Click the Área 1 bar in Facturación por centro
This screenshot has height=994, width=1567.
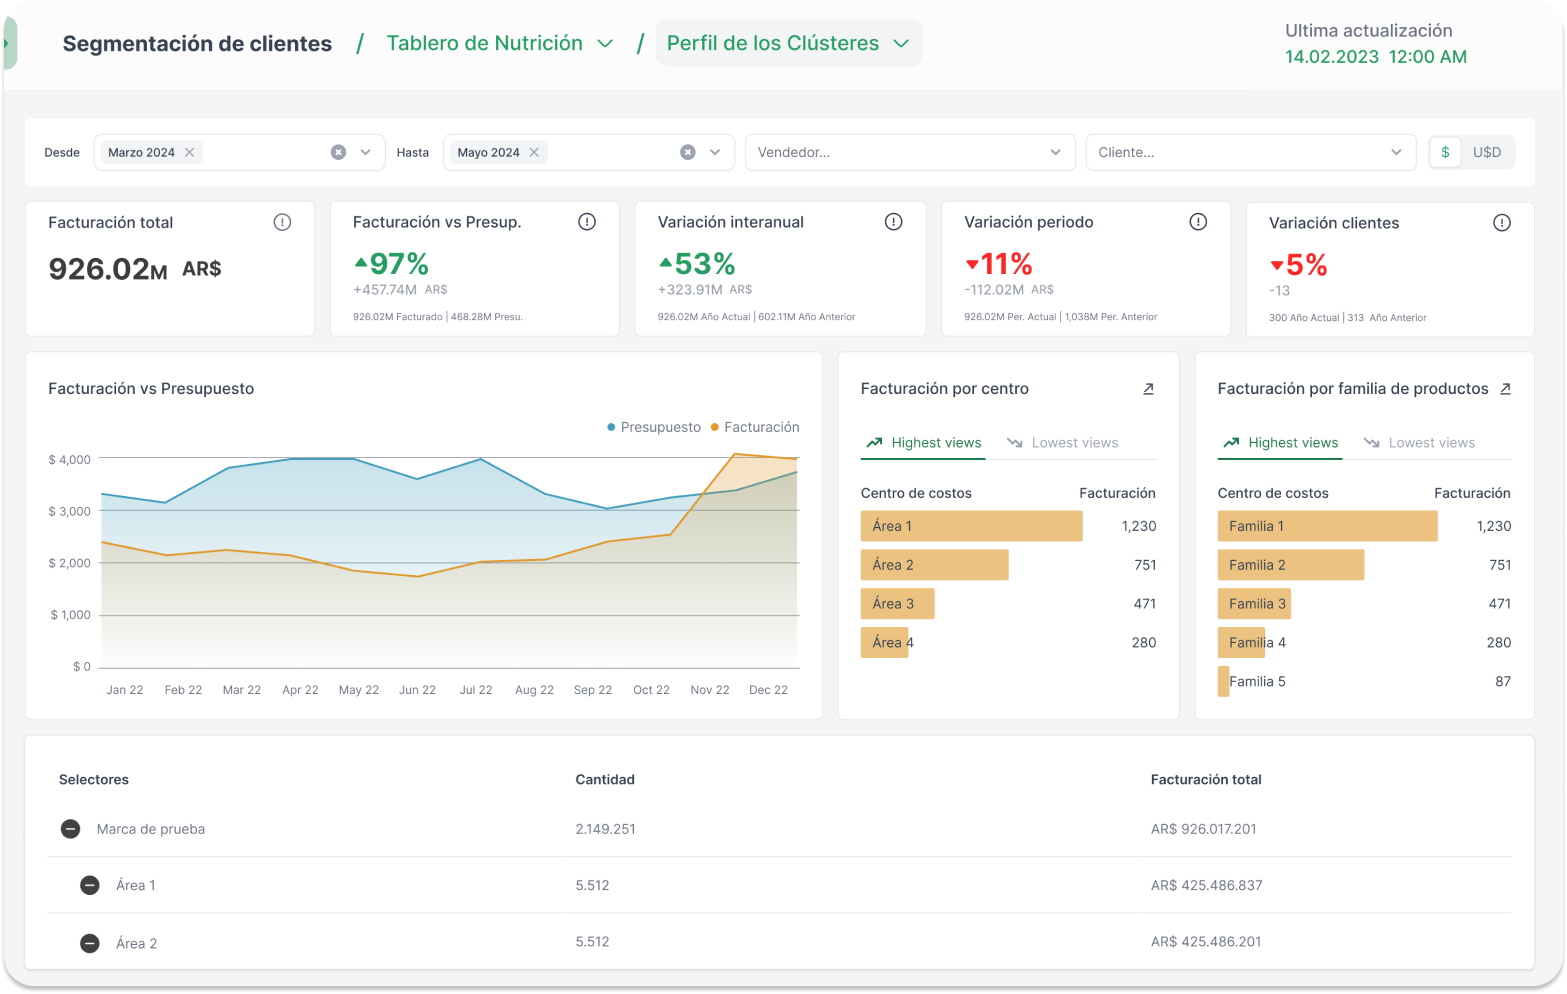(971, 526)
